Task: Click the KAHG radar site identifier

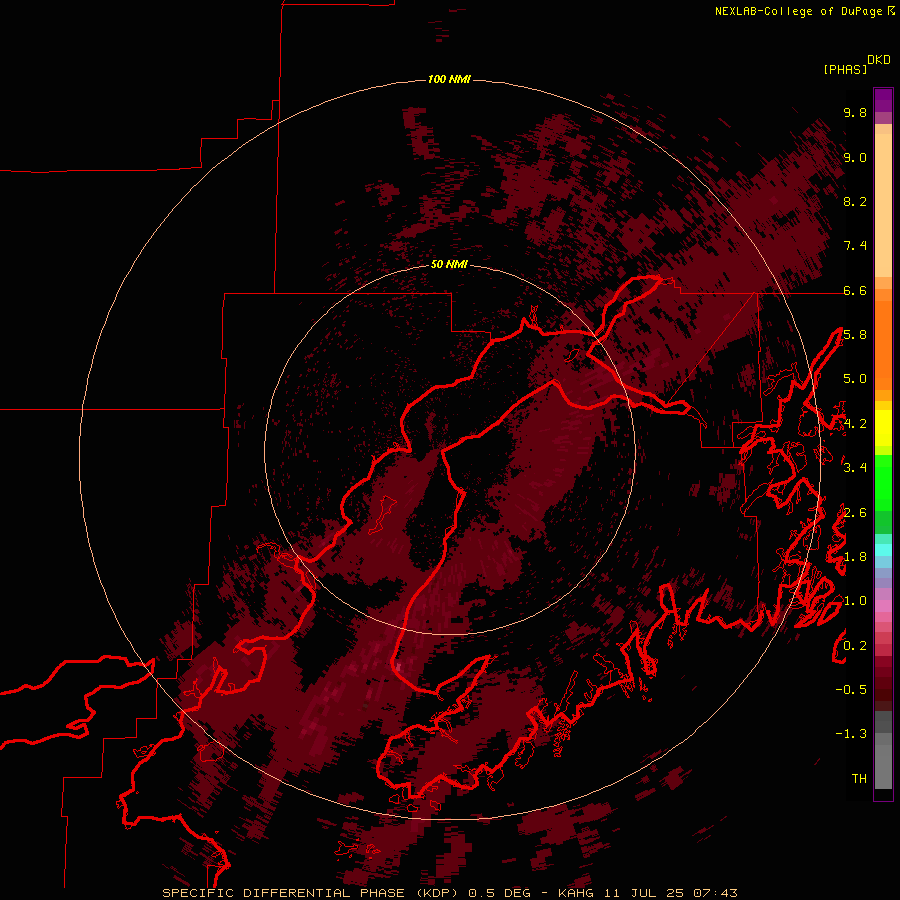Action: pyautogui.click(x=575, y=893)
